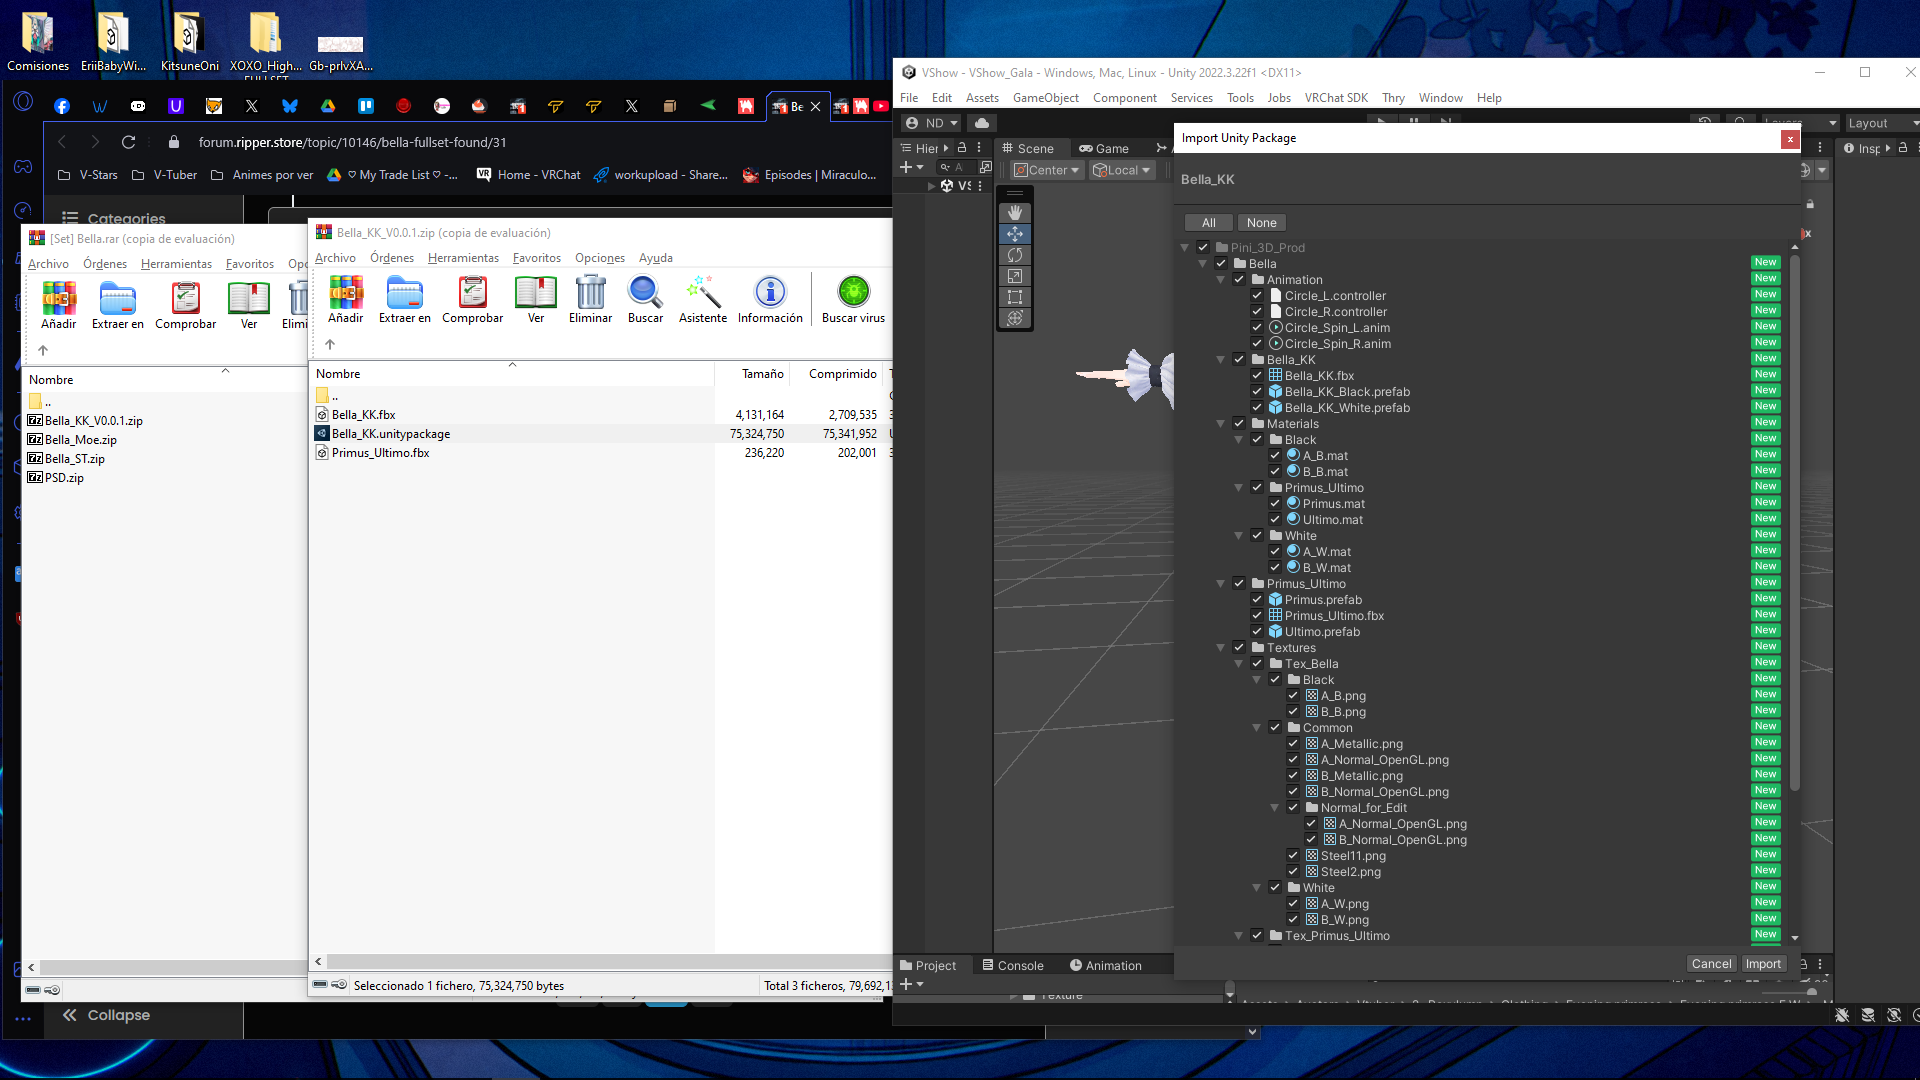Click the import list vertical scrollbar
This screenshot has width=1920, height=1080.
(x=1795, y=520)
